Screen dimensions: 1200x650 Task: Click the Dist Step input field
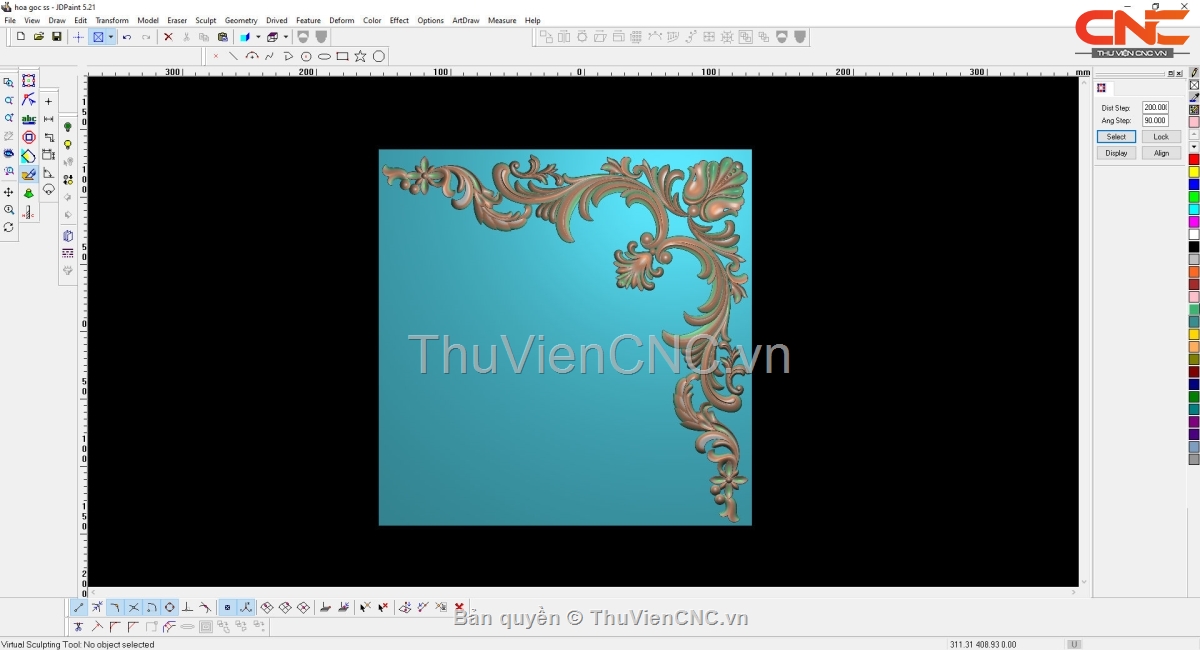point(1155,107)
